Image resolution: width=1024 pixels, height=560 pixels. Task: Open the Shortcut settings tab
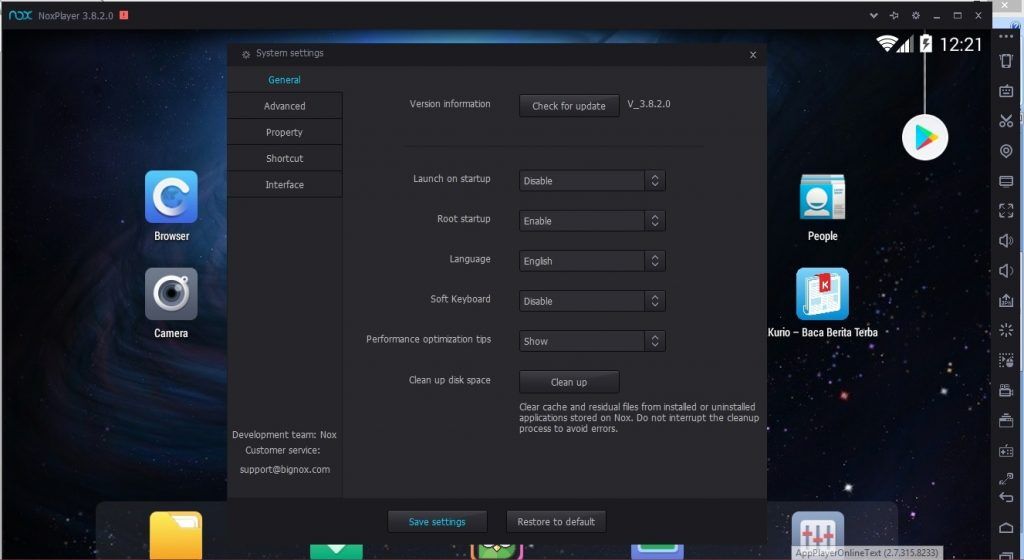(284, 158)
